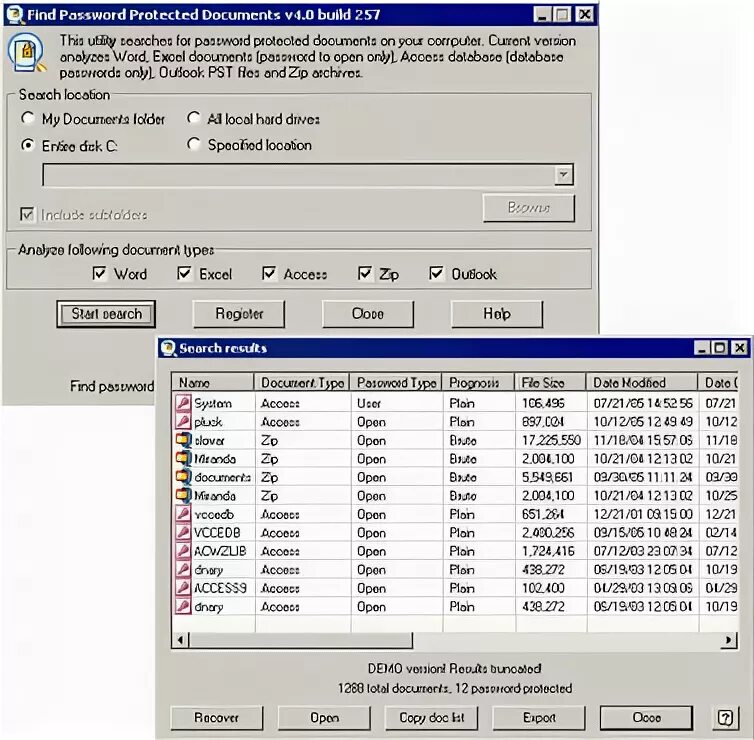
Task: Click the Close button in main window
Action: (x=368, y=314)
